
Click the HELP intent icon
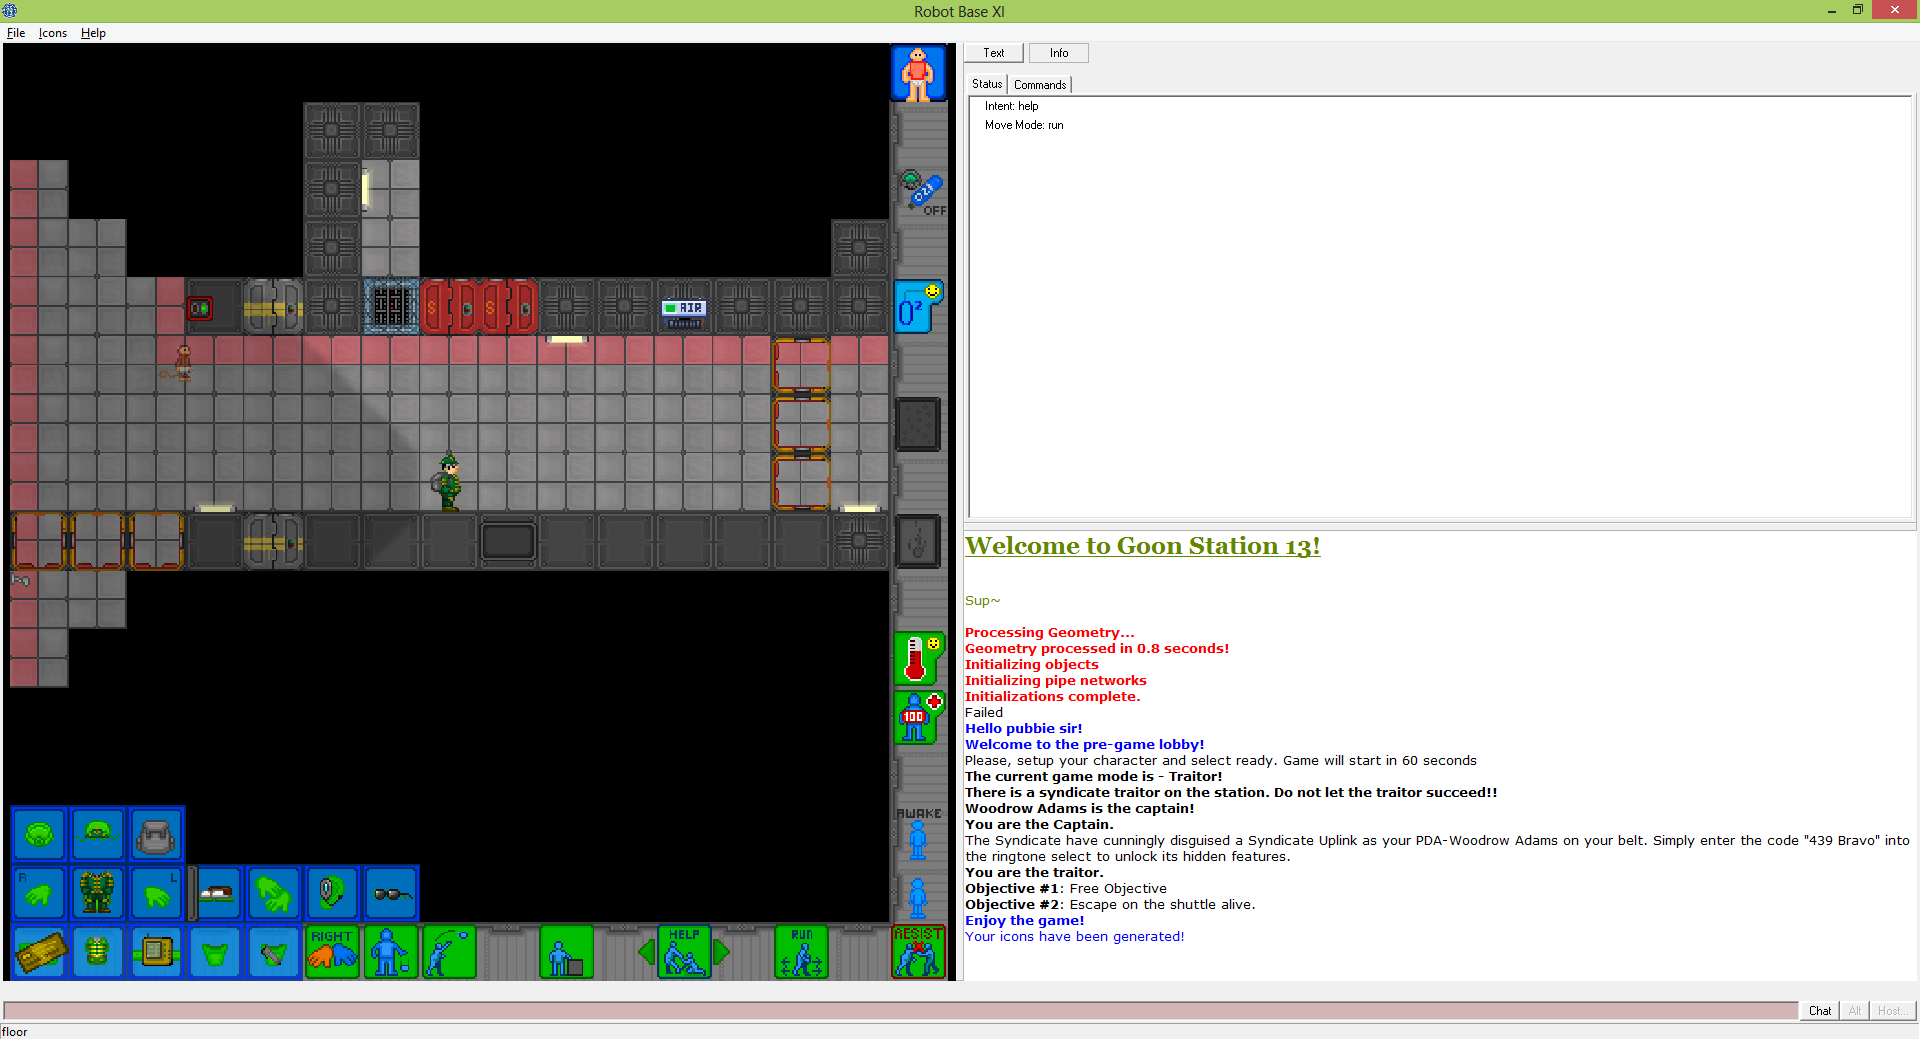684,952
